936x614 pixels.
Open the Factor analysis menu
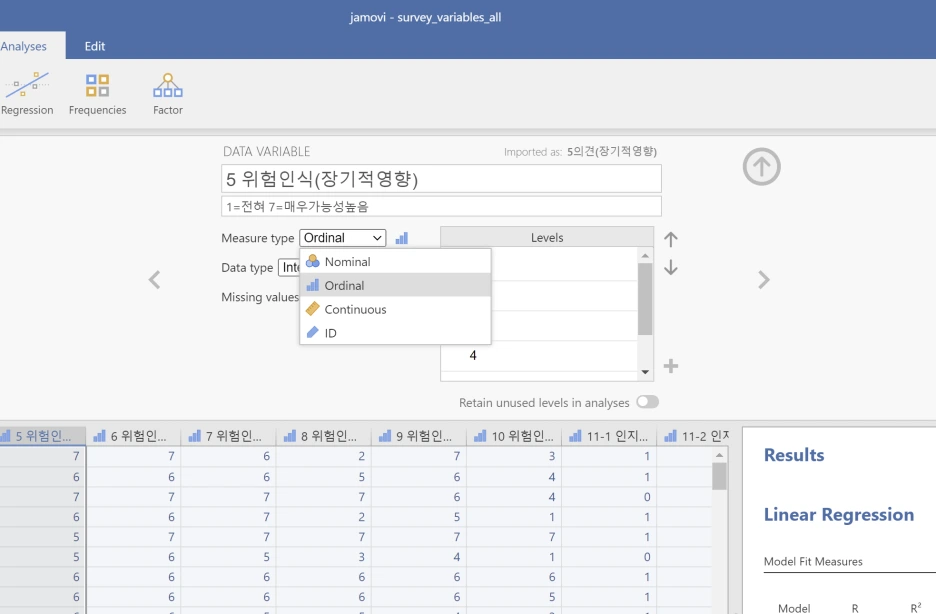[167, 93]
